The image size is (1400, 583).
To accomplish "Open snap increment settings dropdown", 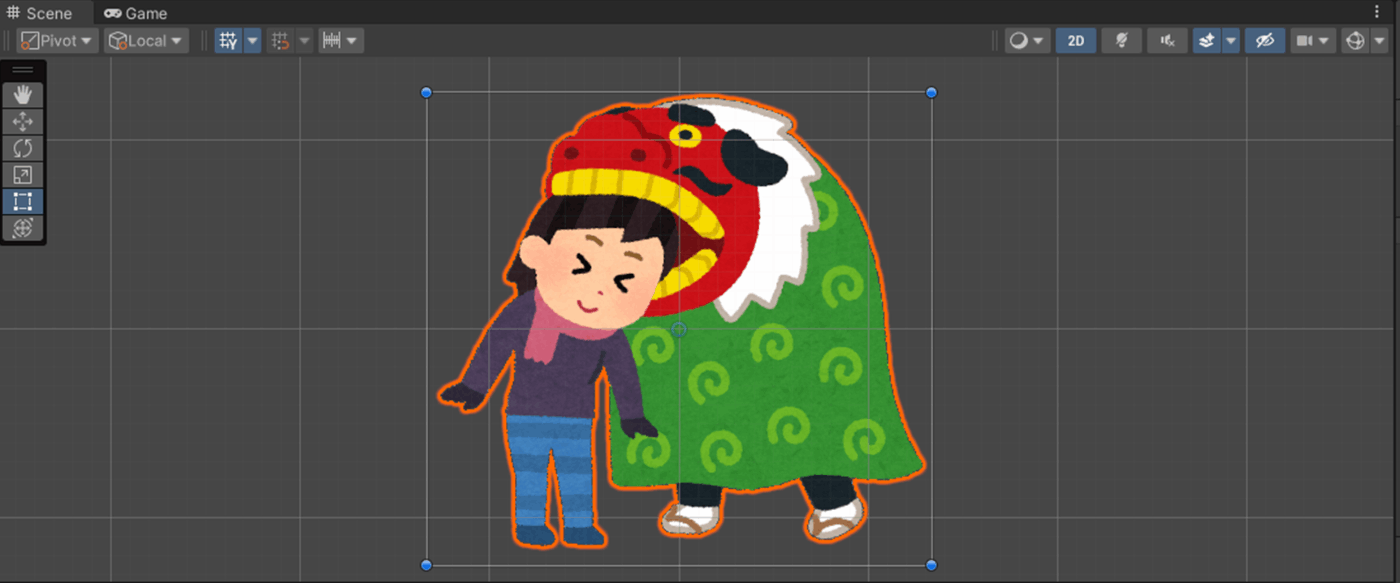I will [341, 41].
